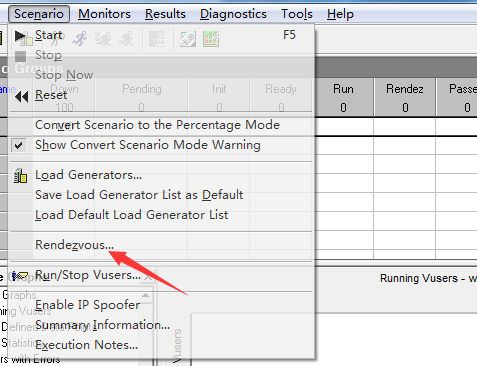Click the Stop square icon
477x366 pixels.
coord(20,56)
